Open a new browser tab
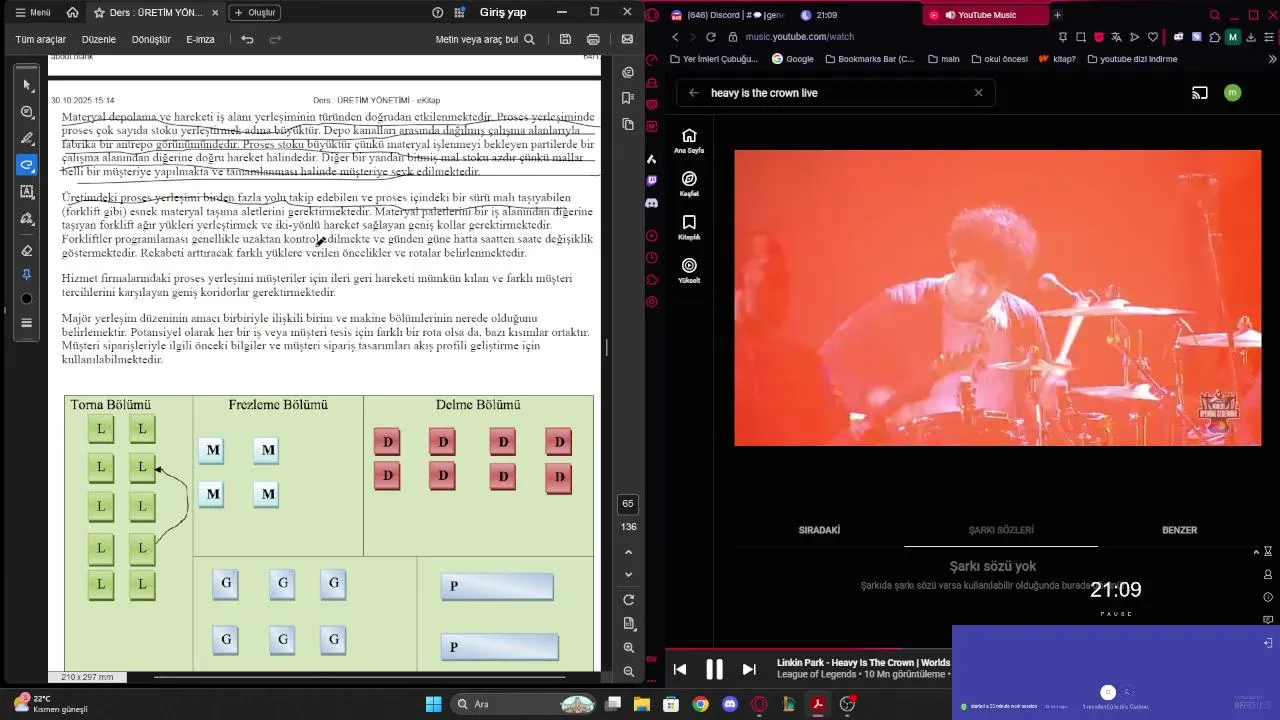 (x=1057, y=15)
